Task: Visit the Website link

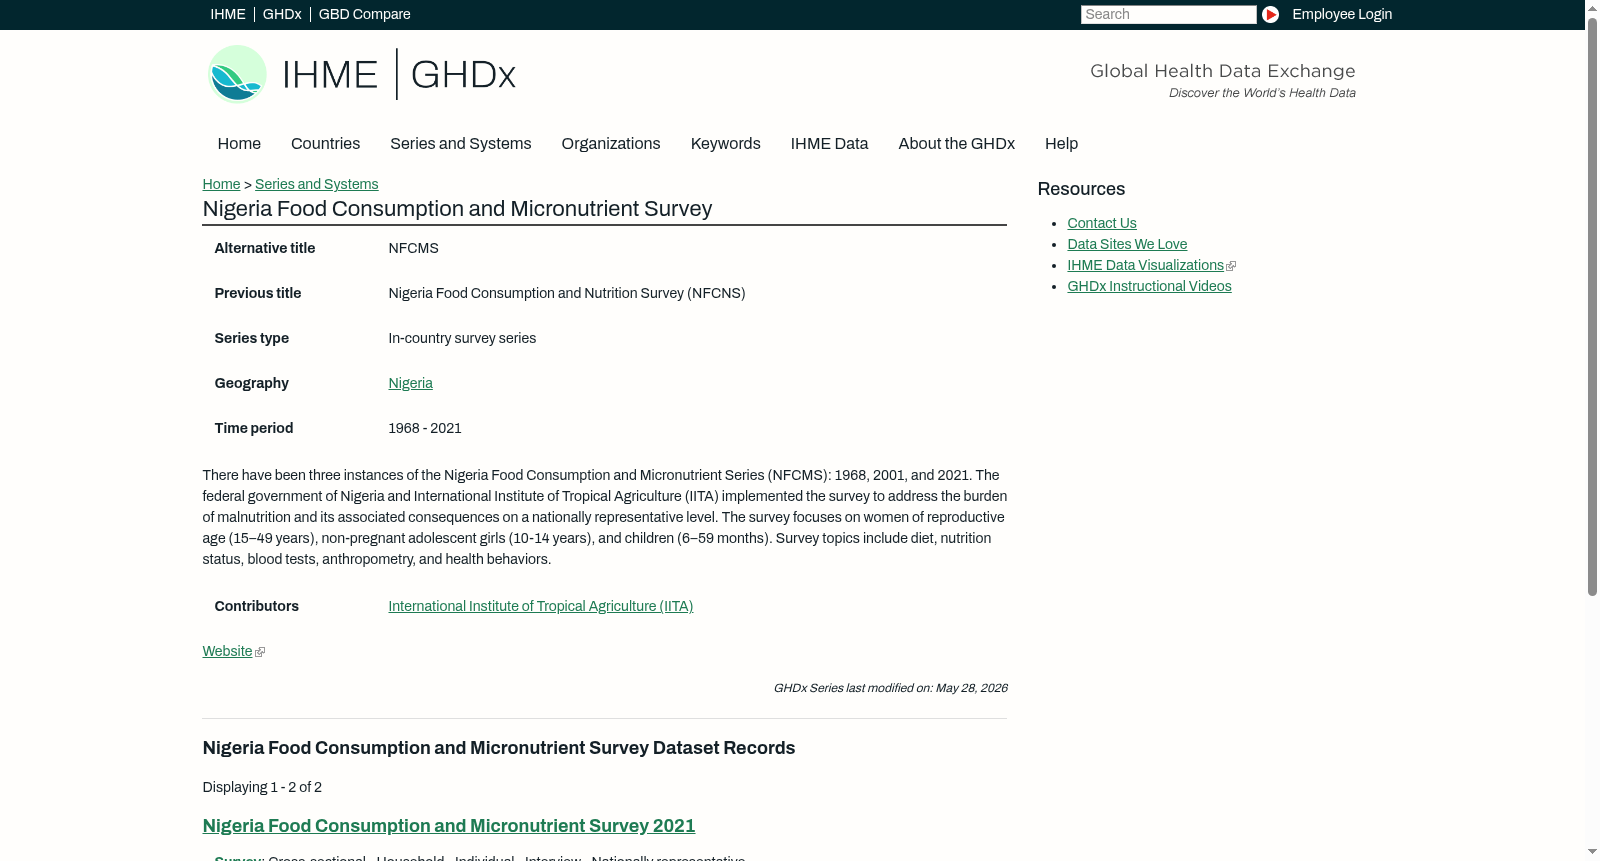Action: pyautogui.click(x=227, y=651)
